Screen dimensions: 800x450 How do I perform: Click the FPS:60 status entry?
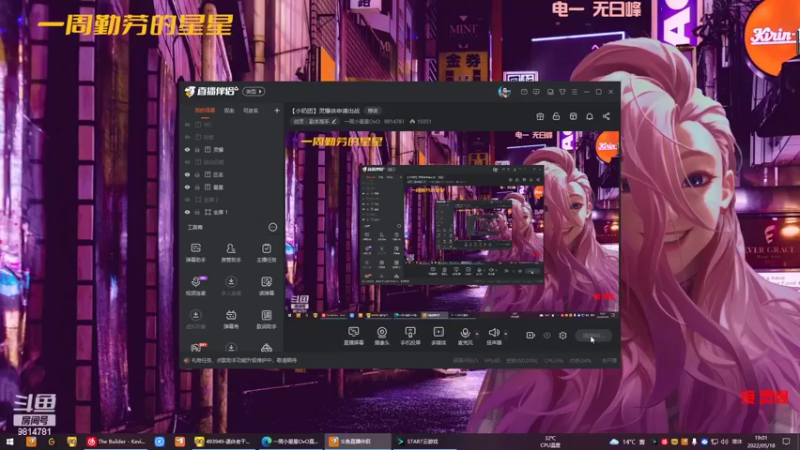492,360
